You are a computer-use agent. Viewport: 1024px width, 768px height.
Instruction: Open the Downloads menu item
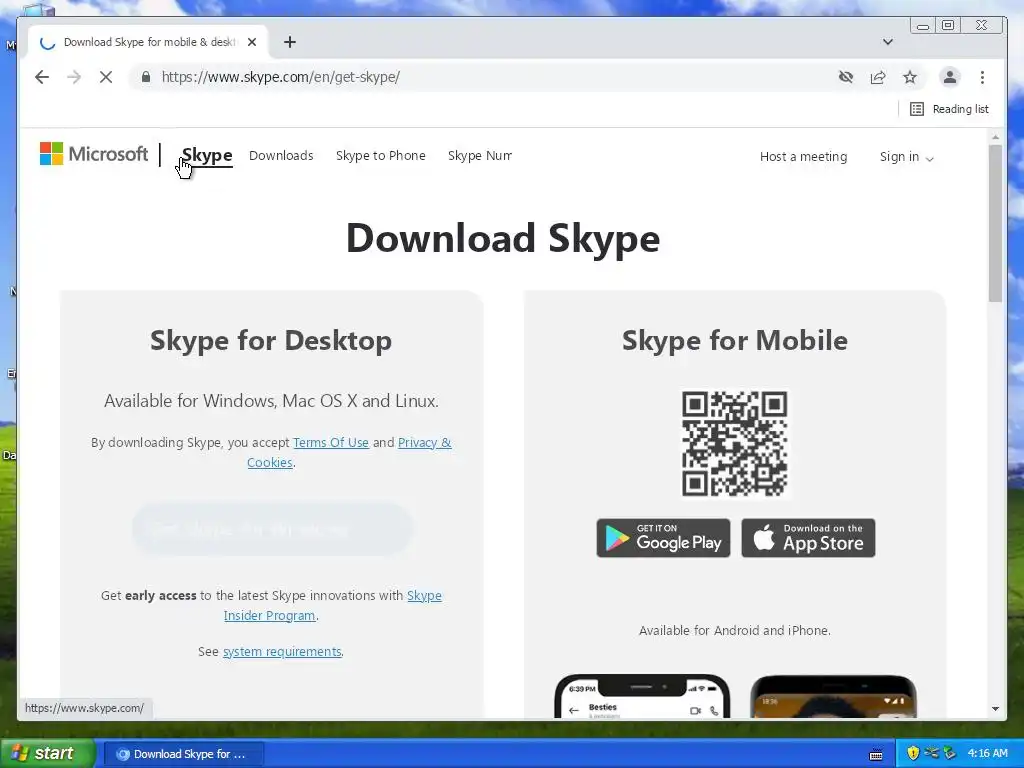coord(281,155)
